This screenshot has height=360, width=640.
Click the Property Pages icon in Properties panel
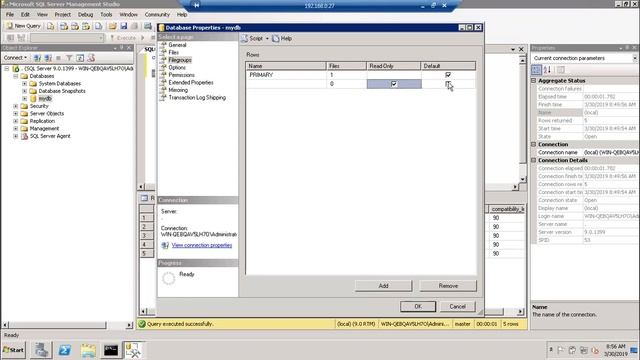pyautogui.click(x=561, y=70)
